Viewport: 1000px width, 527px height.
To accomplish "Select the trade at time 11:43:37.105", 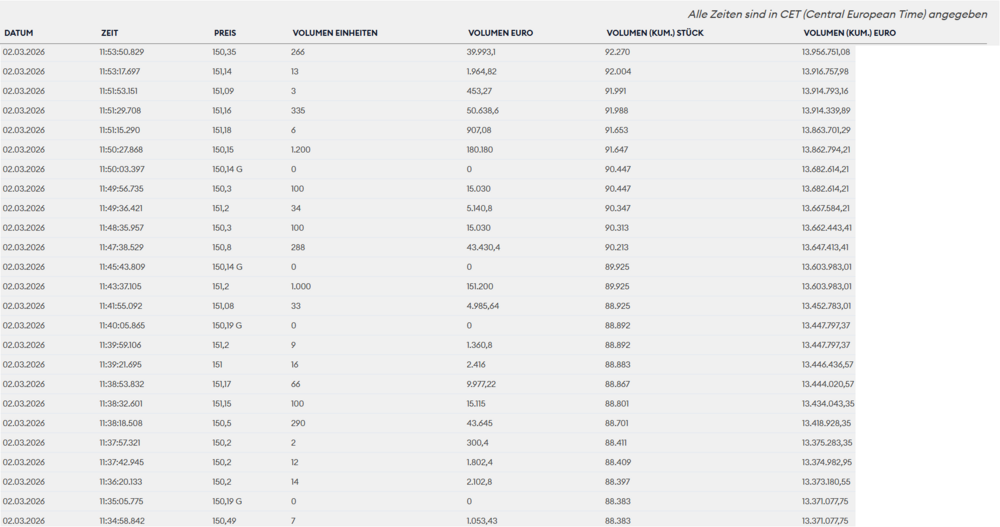I will tap(427, 286).
